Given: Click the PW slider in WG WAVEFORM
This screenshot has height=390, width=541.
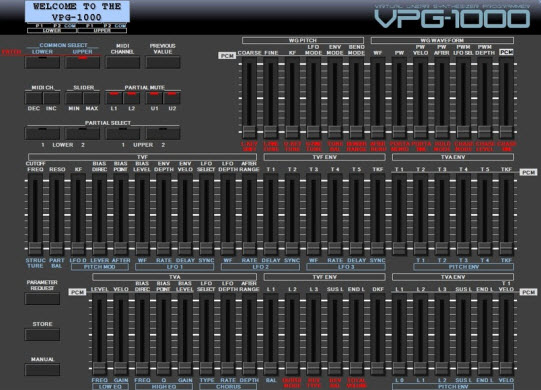Looking at the screenshot, I should (399, 98).
